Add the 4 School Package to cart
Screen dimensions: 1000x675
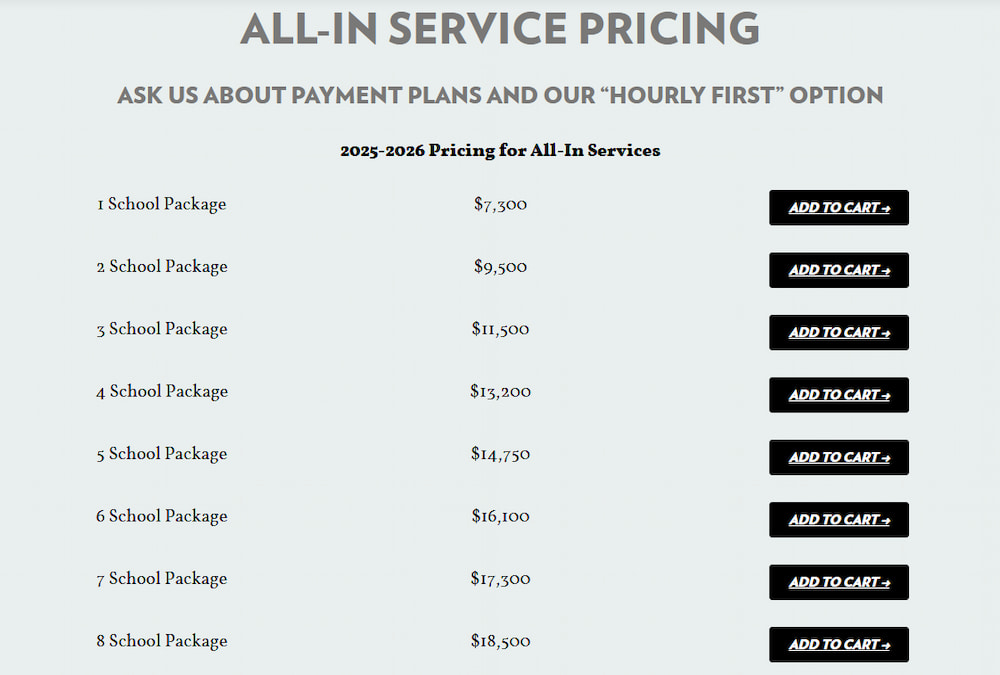coord(838,395)
